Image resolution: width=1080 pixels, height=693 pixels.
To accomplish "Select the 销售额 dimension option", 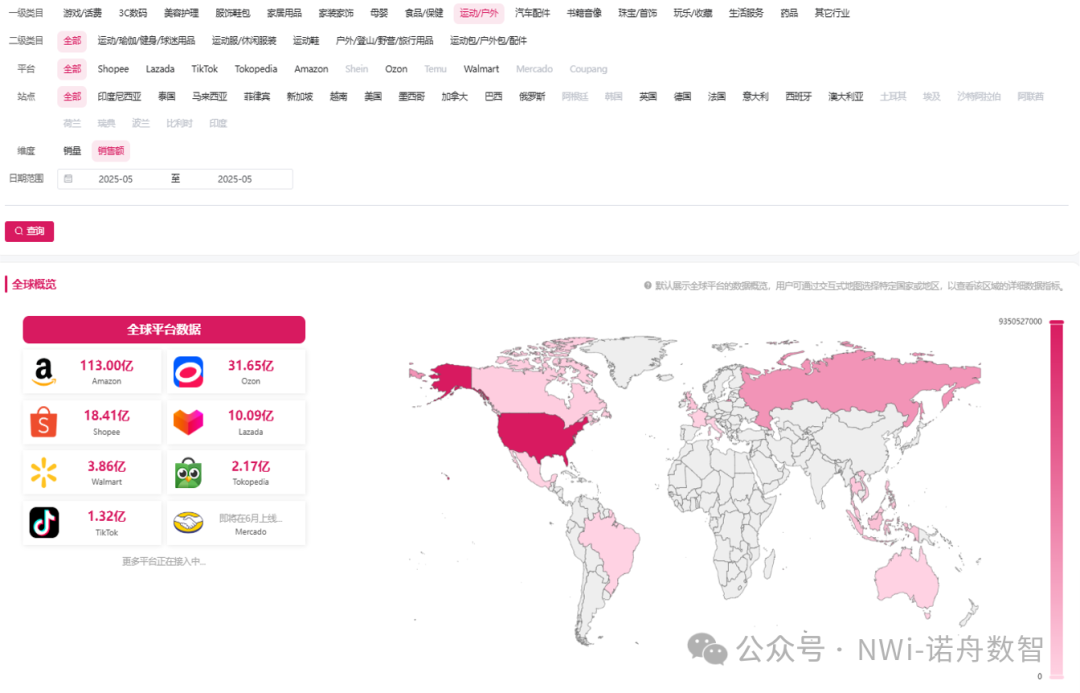I will pyautogui.click(x=111, y=151).
